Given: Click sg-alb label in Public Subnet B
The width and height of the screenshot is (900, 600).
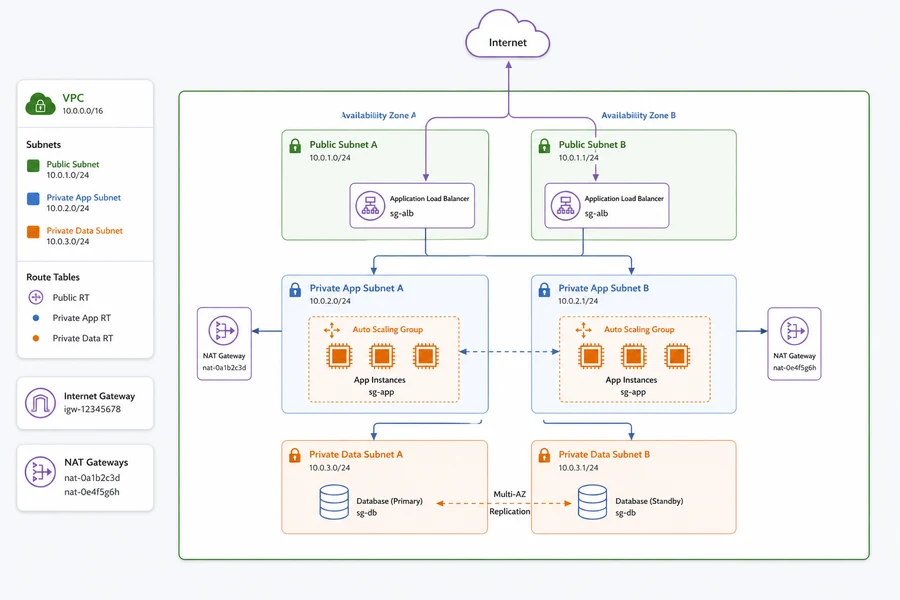Looking at the screenshot, I should [596, 214].
